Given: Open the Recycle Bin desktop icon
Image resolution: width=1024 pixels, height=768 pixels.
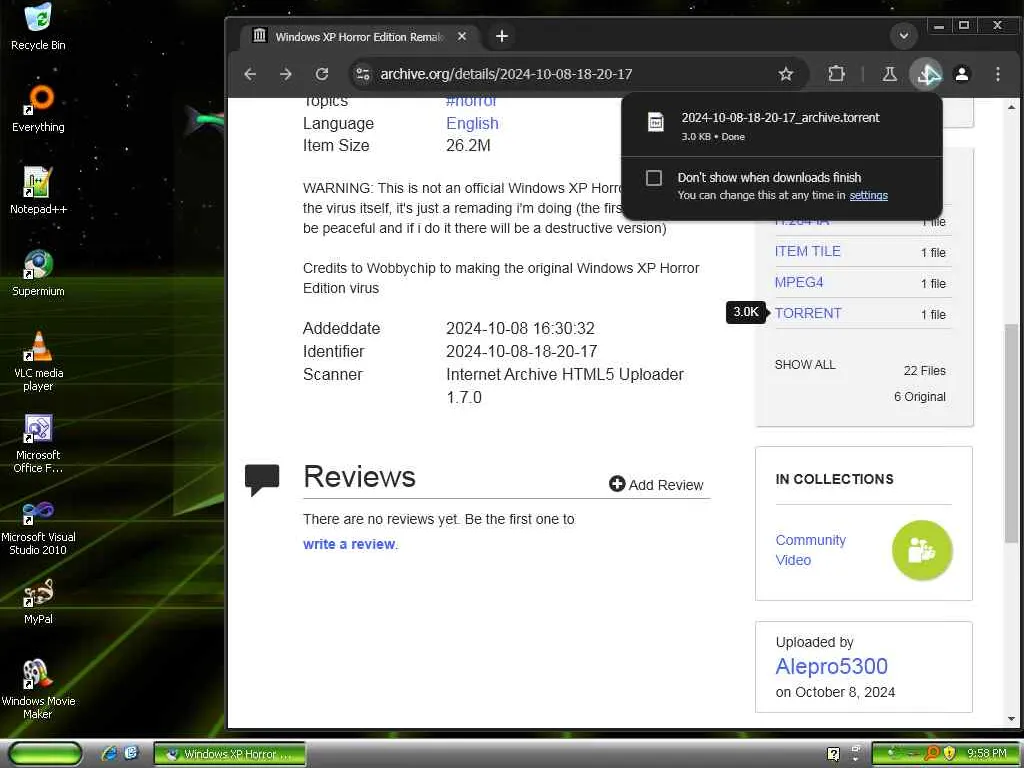Looking at the screenshot, I should coord(38,27).
